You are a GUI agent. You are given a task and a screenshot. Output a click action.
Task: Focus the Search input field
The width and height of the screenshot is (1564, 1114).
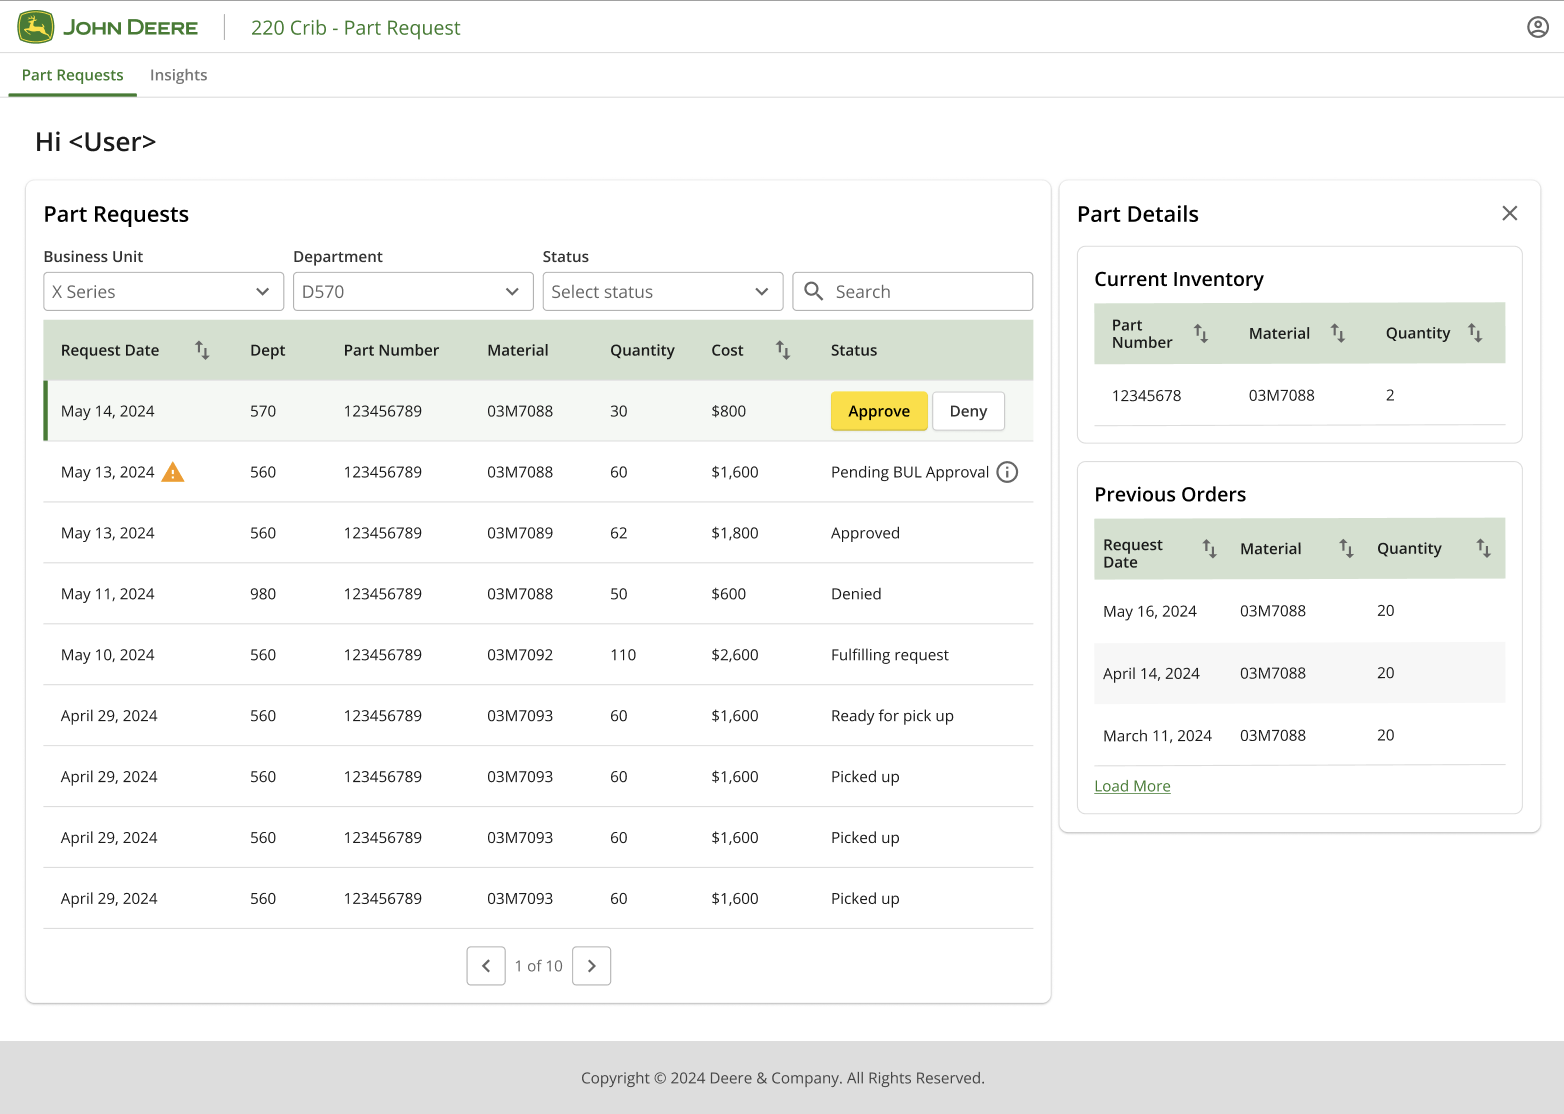913,291
